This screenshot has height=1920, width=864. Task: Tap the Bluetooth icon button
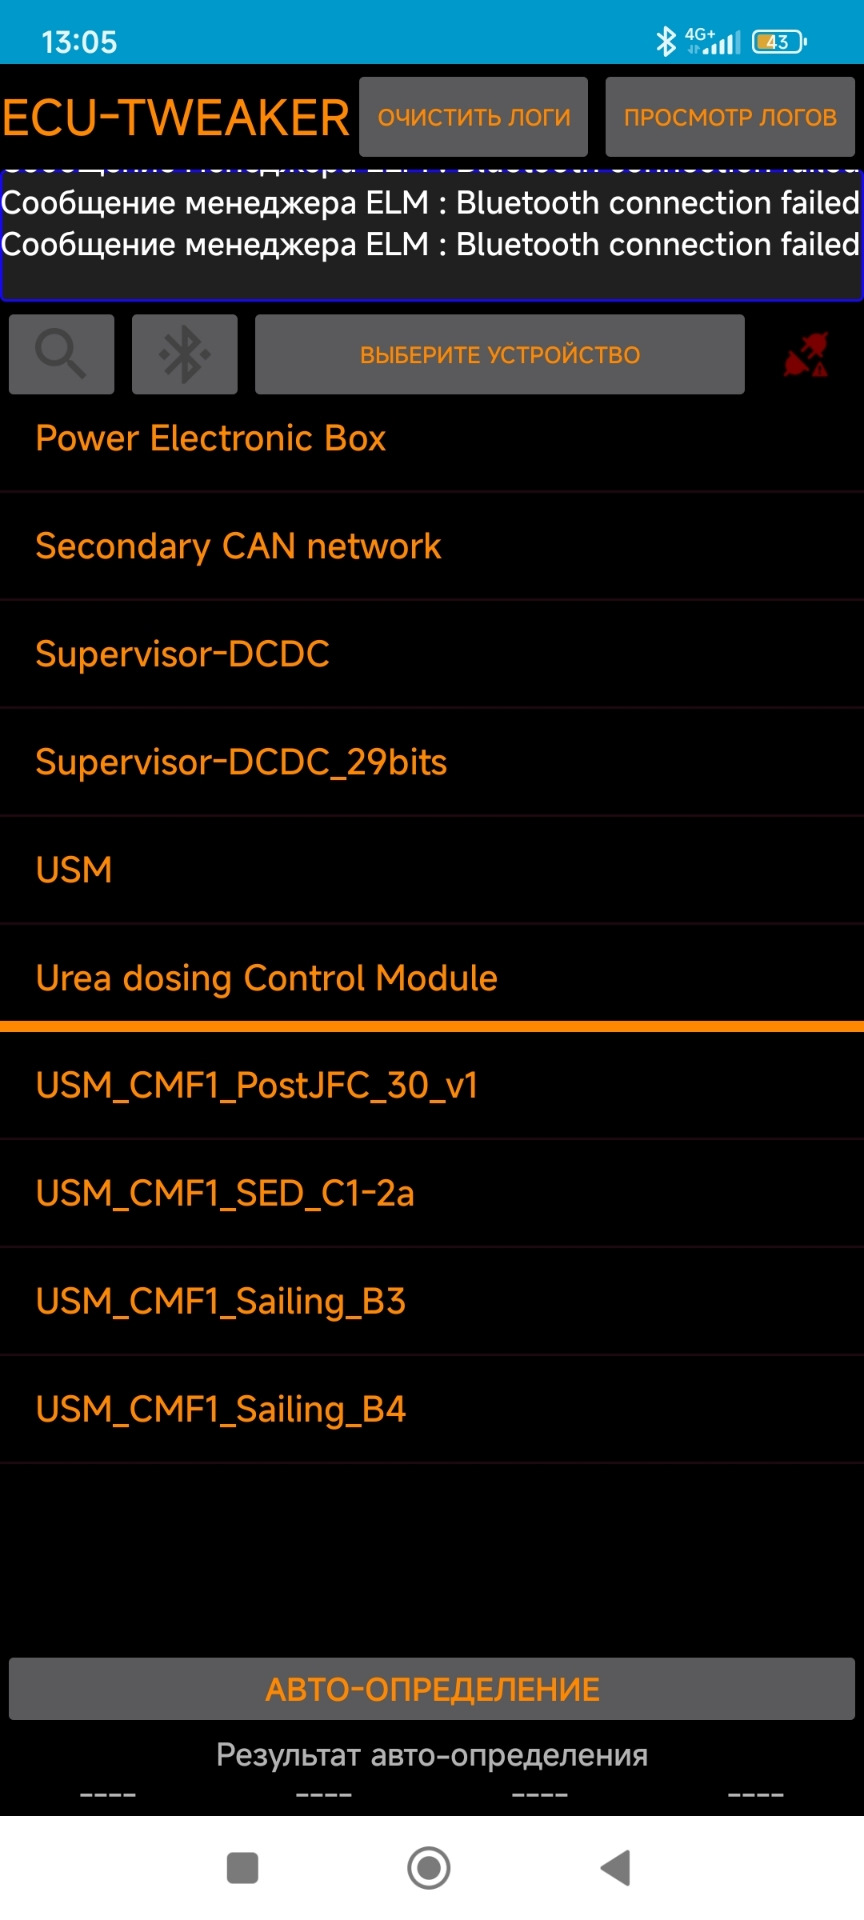(185, 354)
